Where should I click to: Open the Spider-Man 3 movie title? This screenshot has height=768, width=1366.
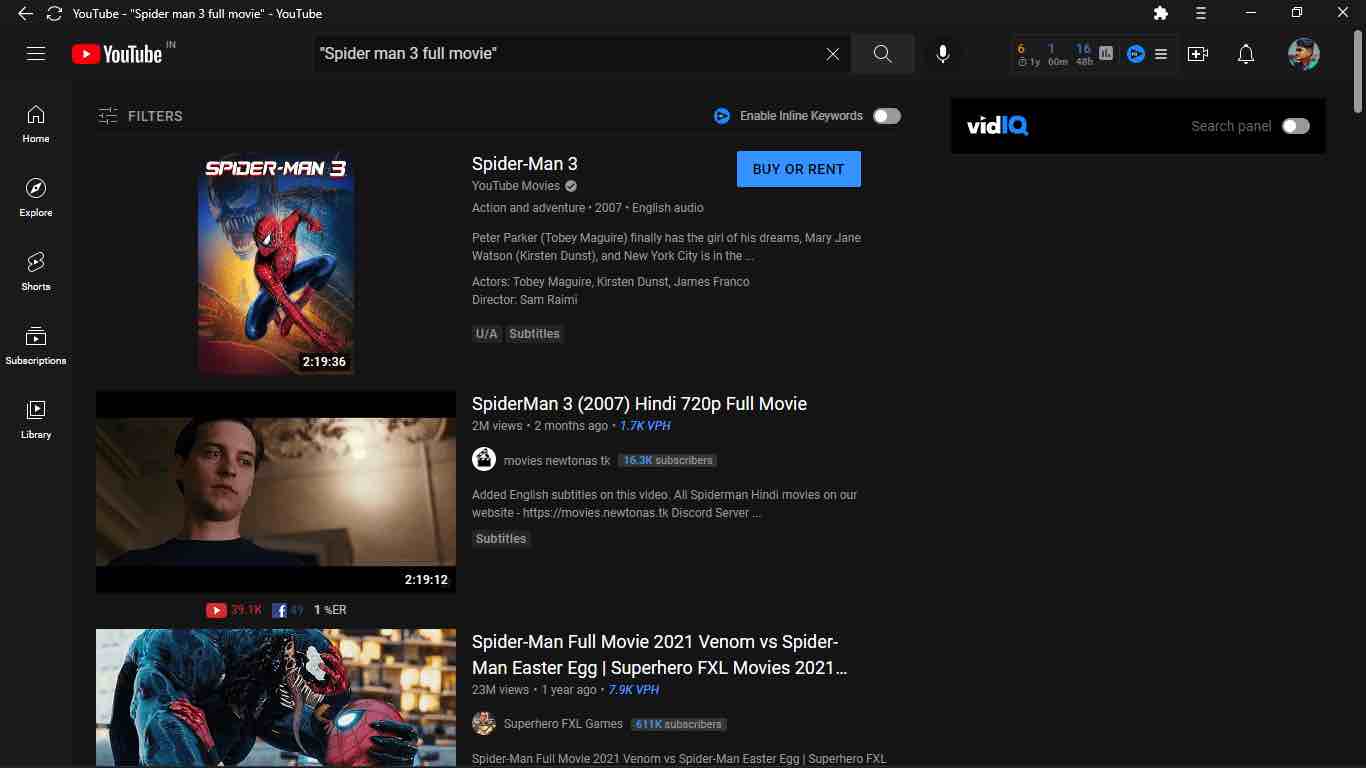[525, 164]
